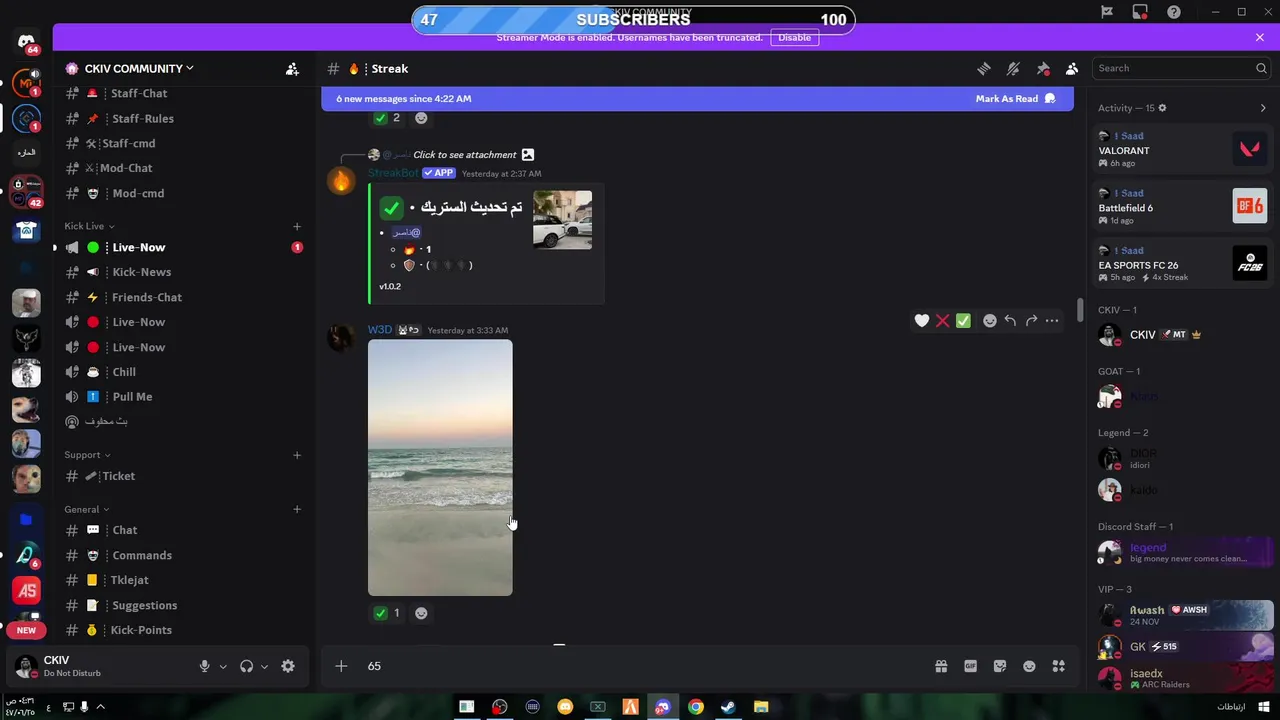Add red X reaction on W3D message
Viewport: 1280px width, 720px height.
(x=942, y=321)
